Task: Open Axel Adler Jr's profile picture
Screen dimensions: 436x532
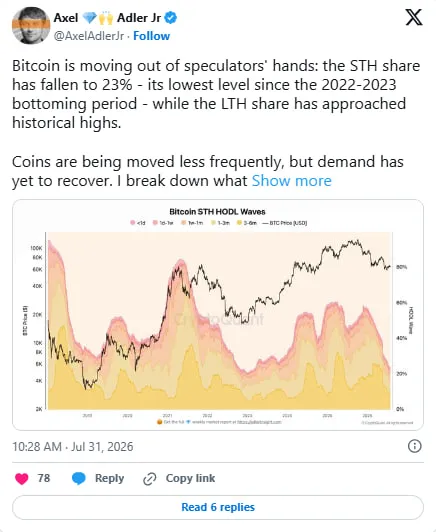Action: click(31, 25)
